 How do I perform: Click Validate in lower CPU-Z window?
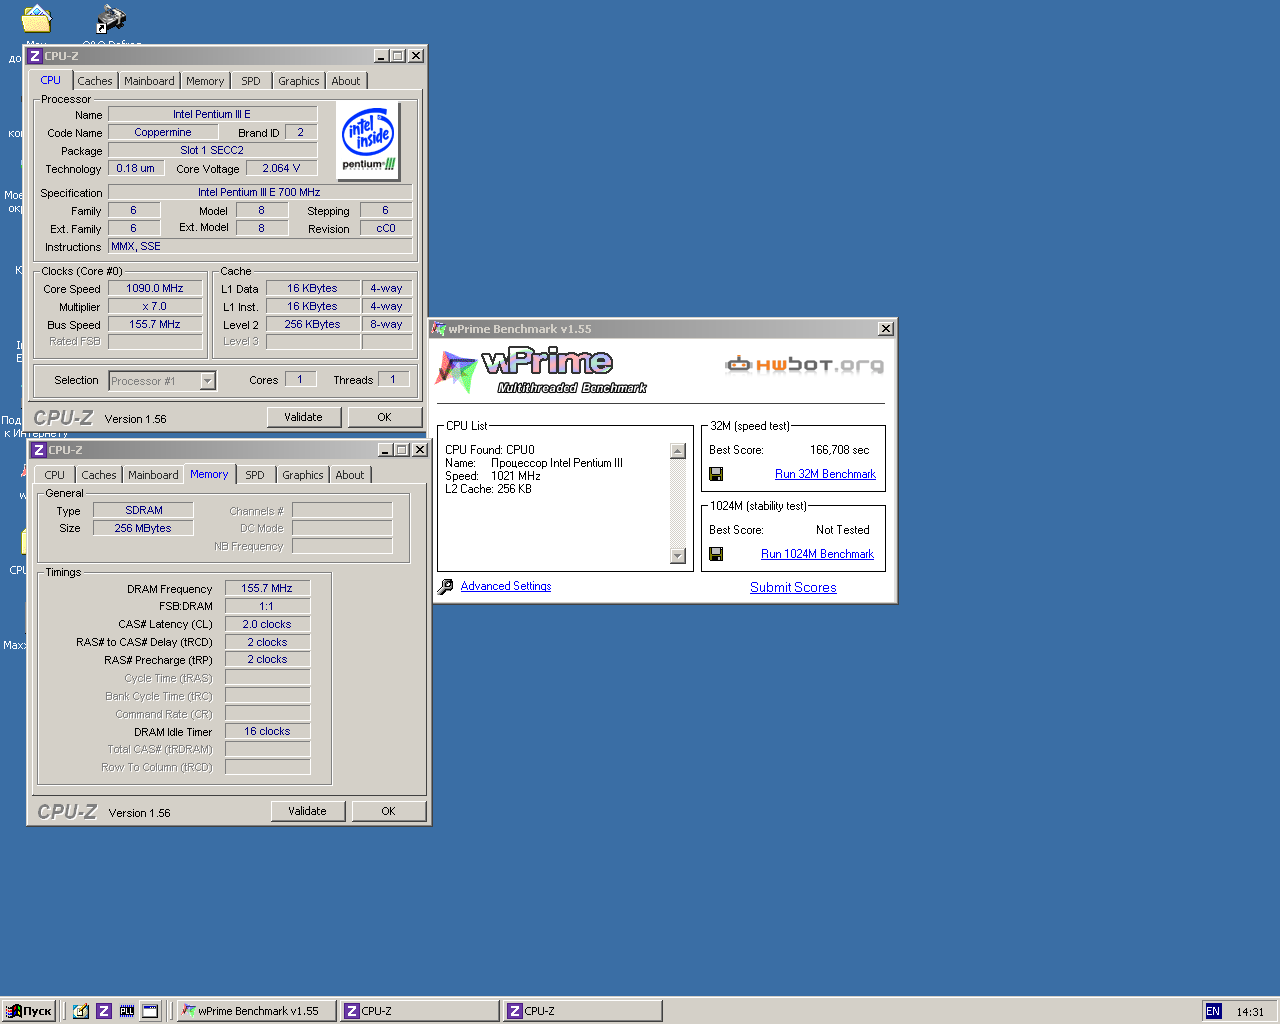coord(308,811)
